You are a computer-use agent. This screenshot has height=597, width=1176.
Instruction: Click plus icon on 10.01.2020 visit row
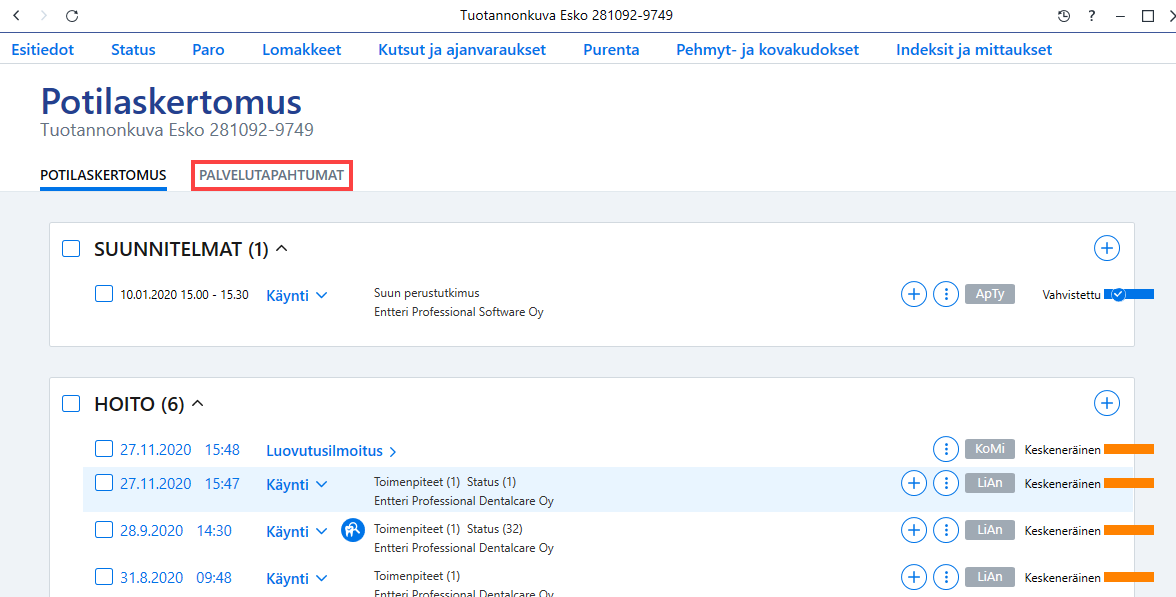click(914, 295)
